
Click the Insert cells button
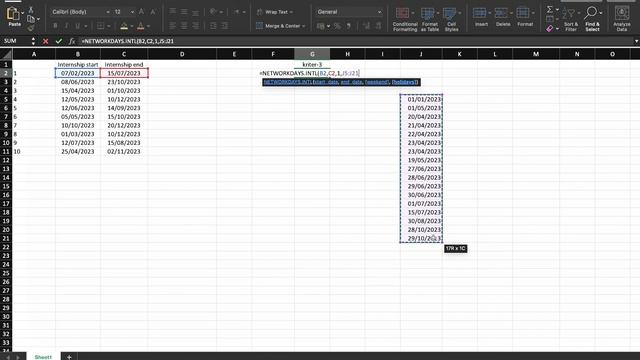pos(481,17)
